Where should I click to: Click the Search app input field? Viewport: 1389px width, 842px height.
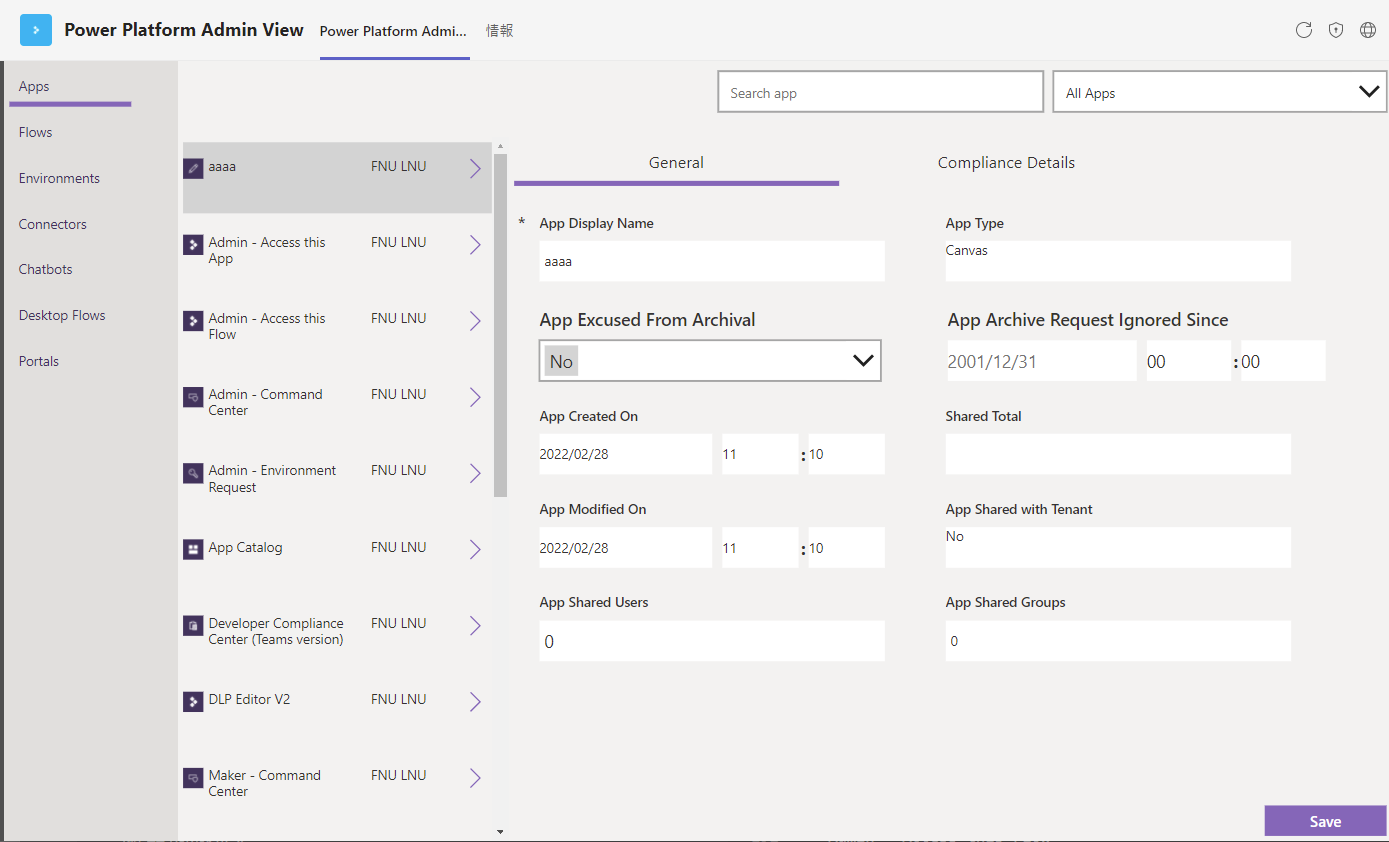pyautogui.click(x=881, y=92)
